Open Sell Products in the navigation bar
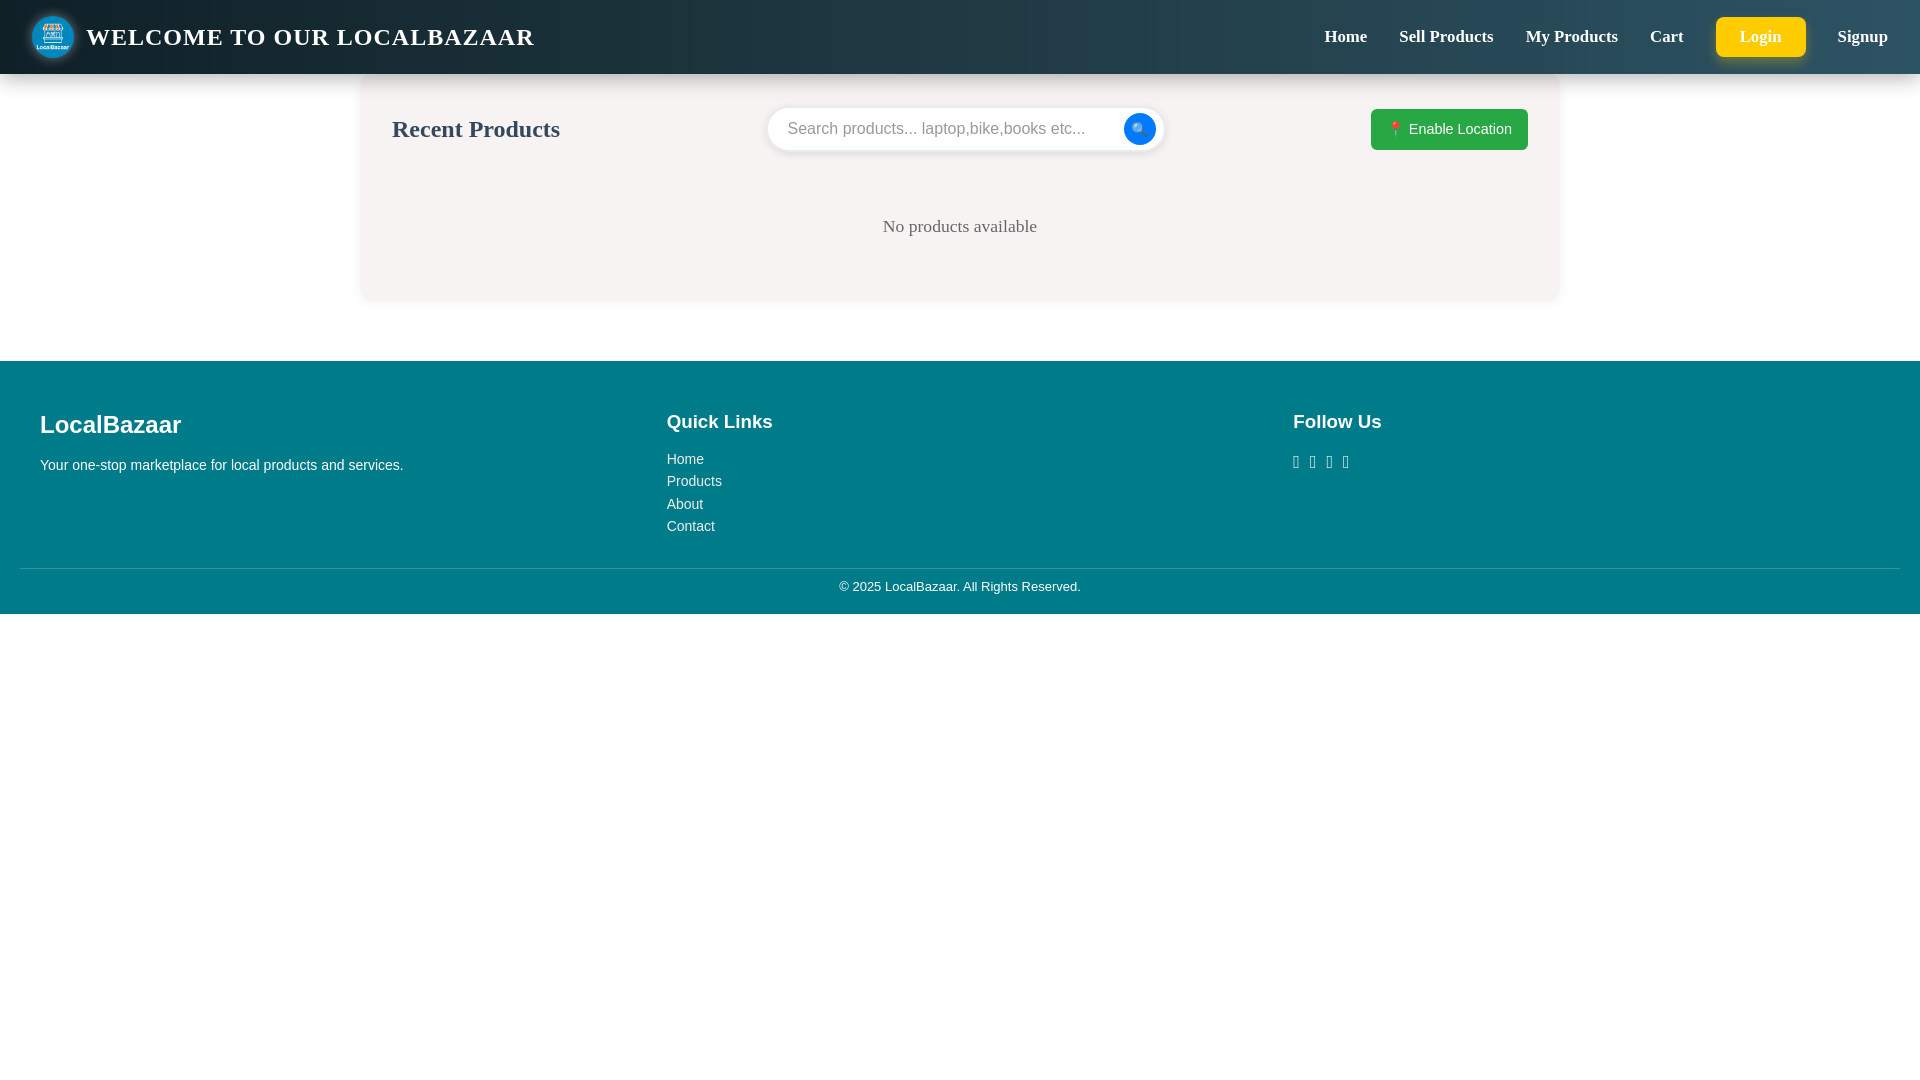1920x1080 pixels. click(1445, 37)
